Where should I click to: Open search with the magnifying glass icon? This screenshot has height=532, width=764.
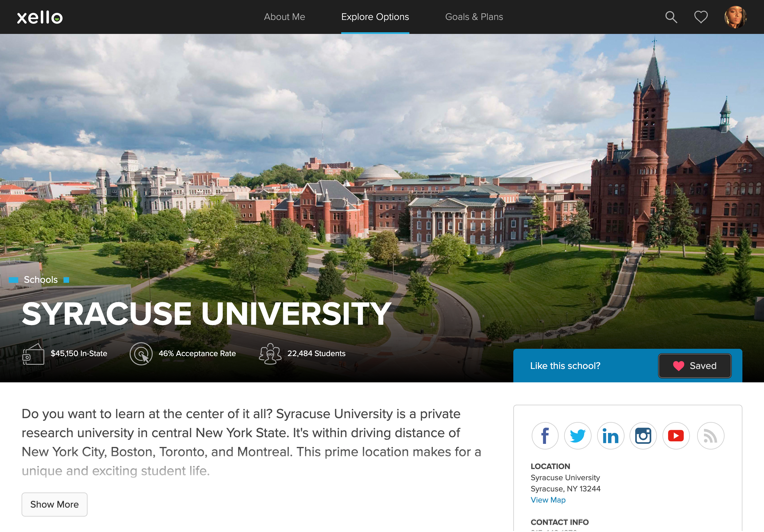coord(671,17)
